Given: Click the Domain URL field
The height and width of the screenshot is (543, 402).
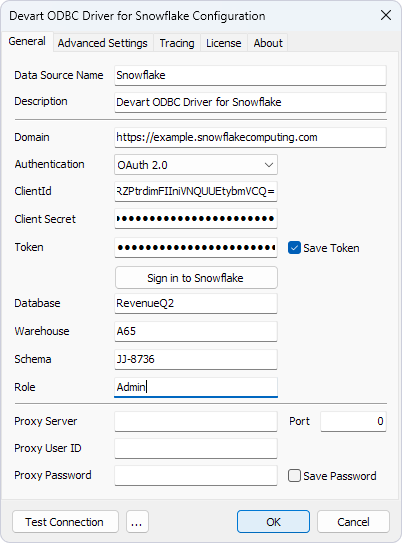Looking at the screenshot, I should pos(250,137).
